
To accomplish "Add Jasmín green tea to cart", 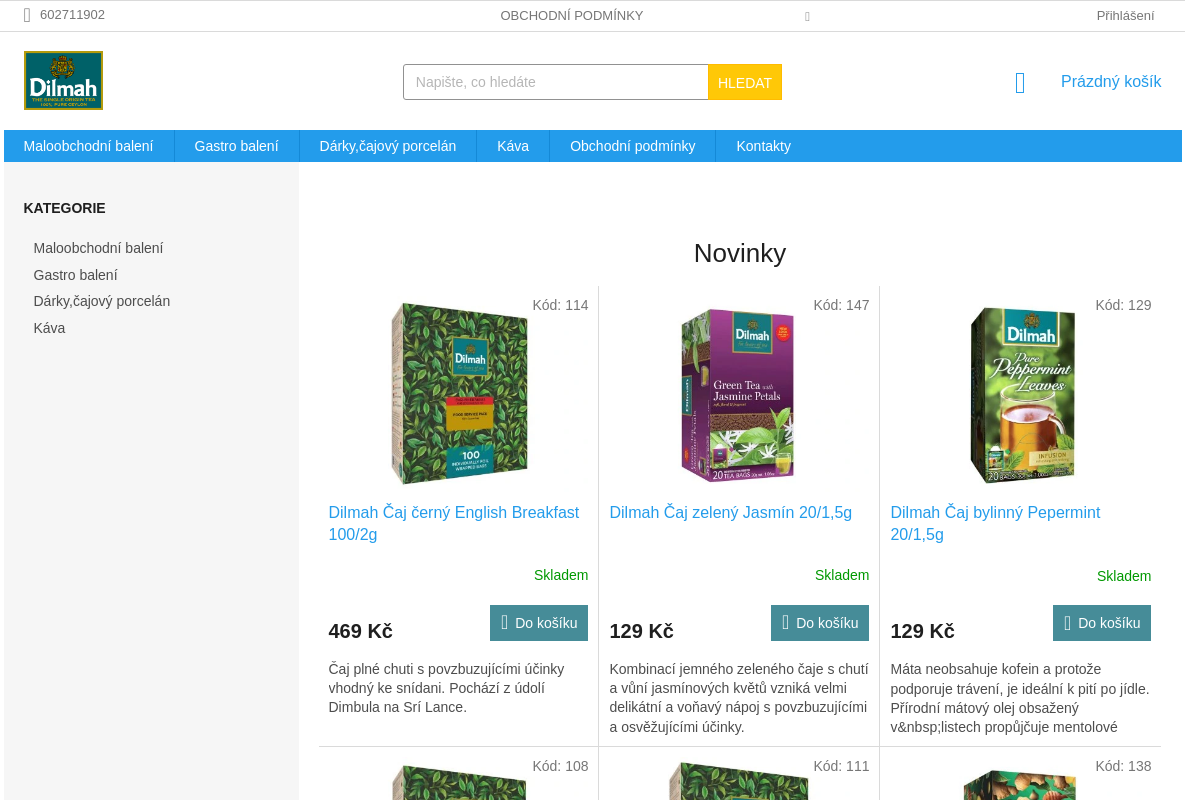I will (820, 623).
